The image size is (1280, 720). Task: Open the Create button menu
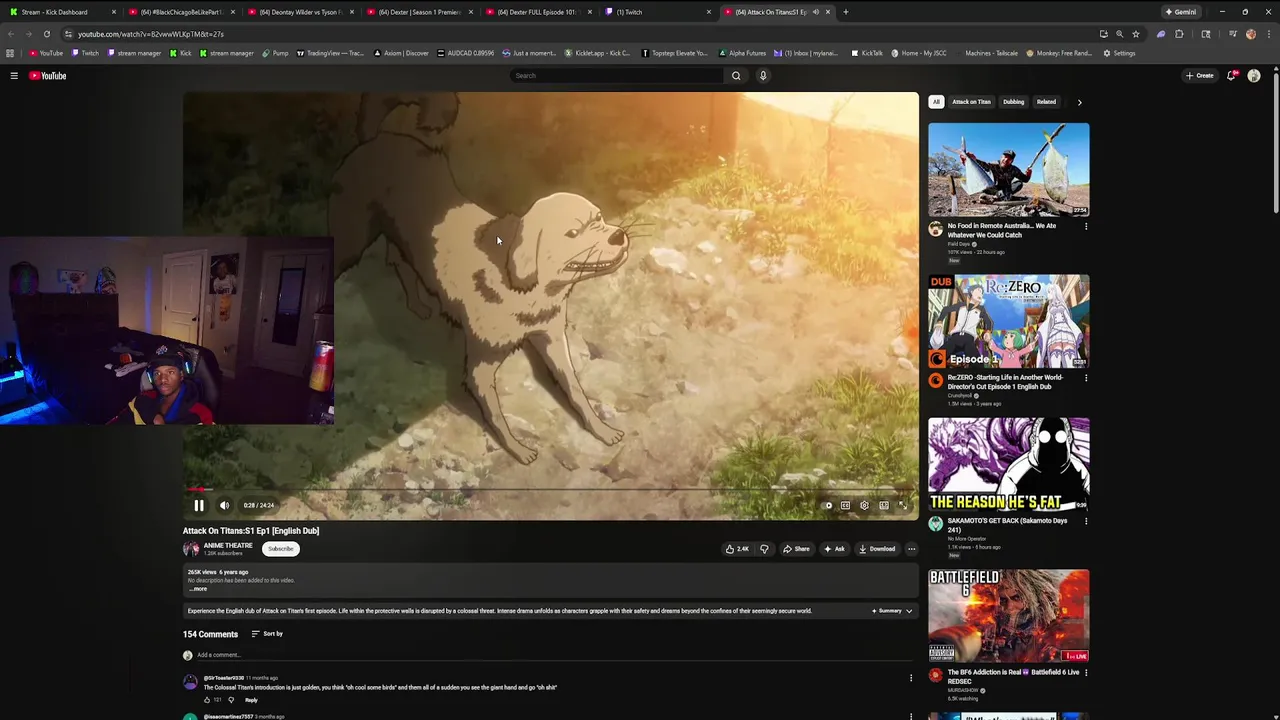pos(1200,76)
